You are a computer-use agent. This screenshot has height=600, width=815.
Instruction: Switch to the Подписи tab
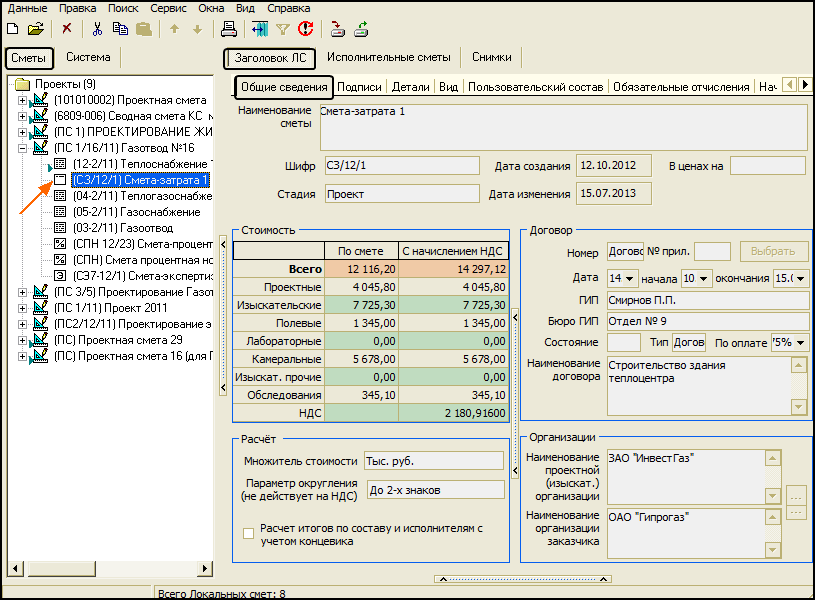(359, 87)
